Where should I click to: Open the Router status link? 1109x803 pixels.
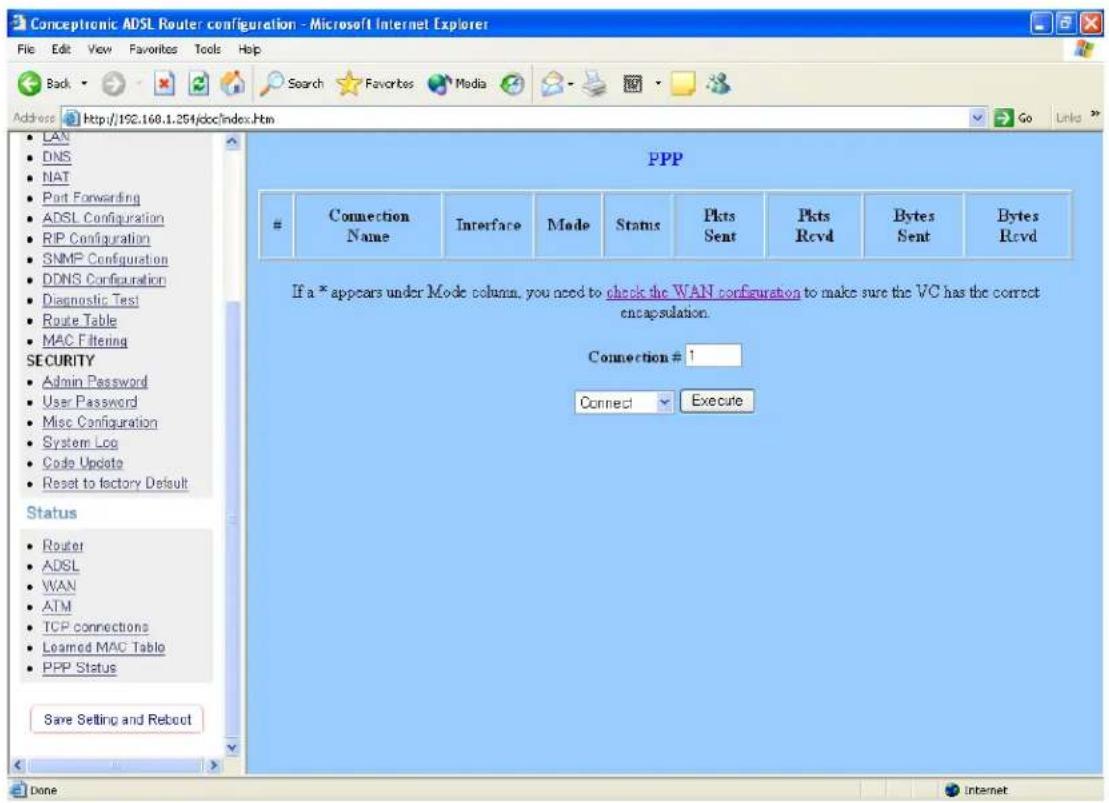click(63, 545)
